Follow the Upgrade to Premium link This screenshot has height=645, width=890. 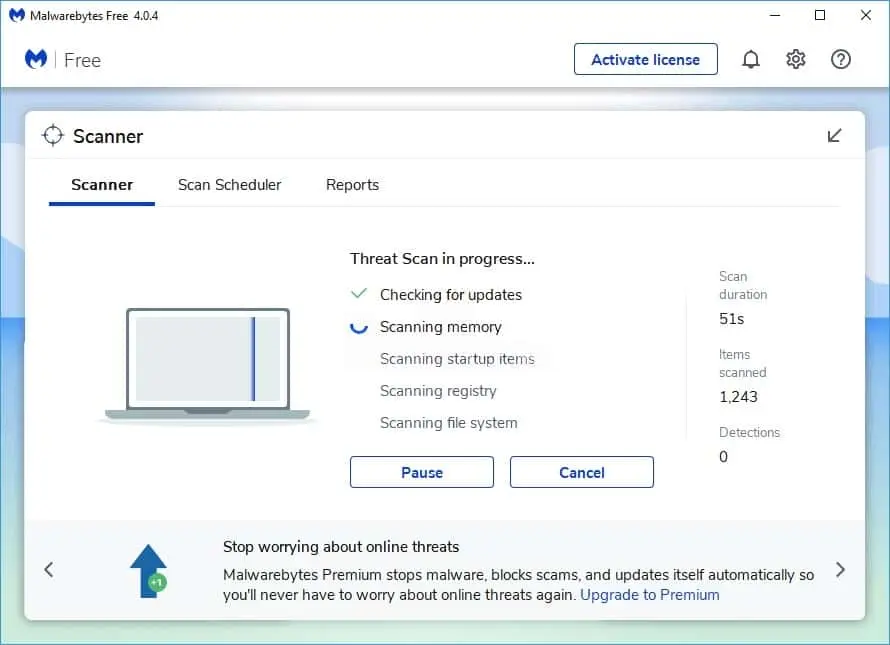coord(649,595)
